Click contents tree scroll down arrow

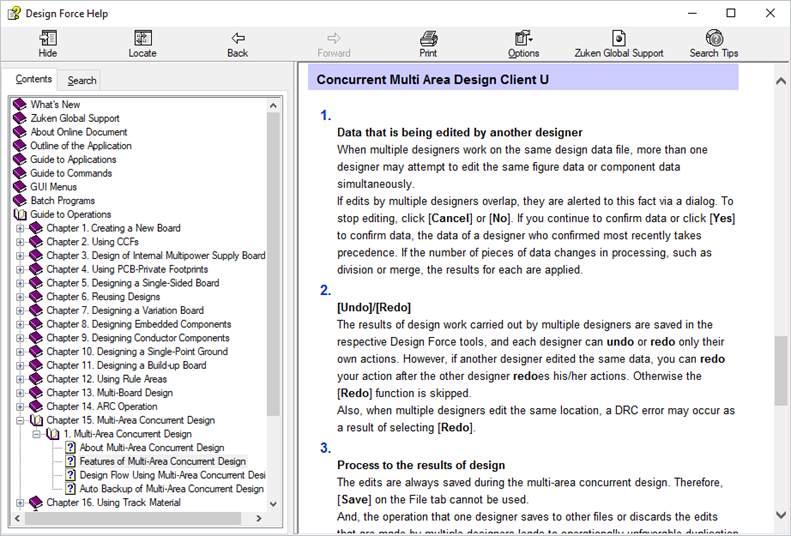pyautogui.click(x=273, y=504)
